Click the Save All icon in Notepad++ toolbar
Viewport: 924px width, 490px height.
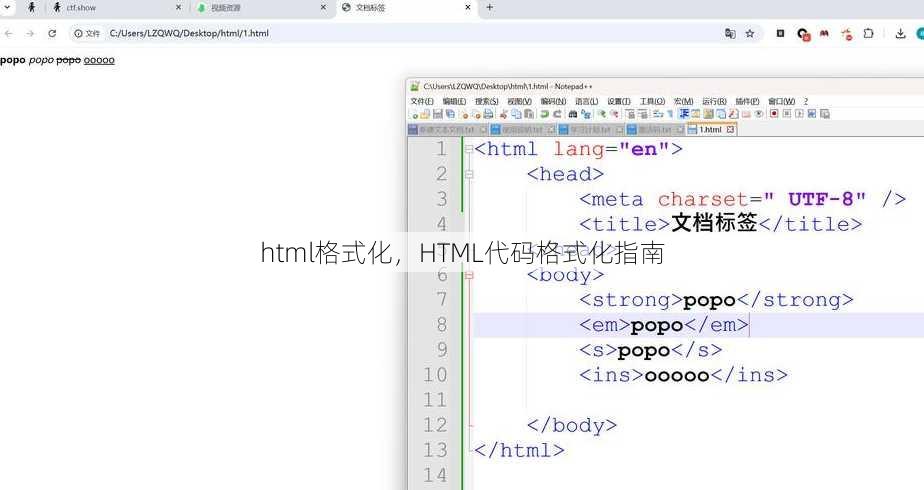450,114
